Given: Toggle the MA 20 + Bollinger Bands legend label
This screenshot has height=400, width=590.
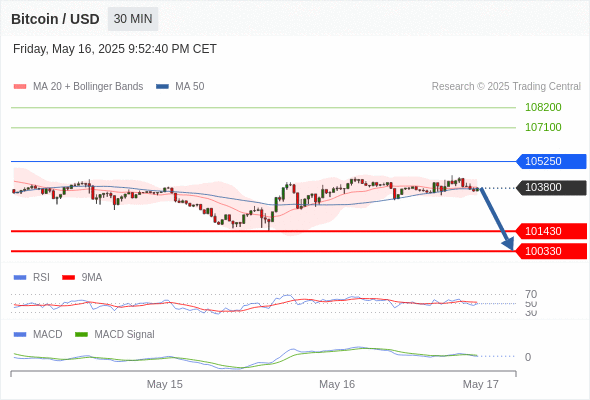Looking at the screenshot, I should (x=88, y=87).
